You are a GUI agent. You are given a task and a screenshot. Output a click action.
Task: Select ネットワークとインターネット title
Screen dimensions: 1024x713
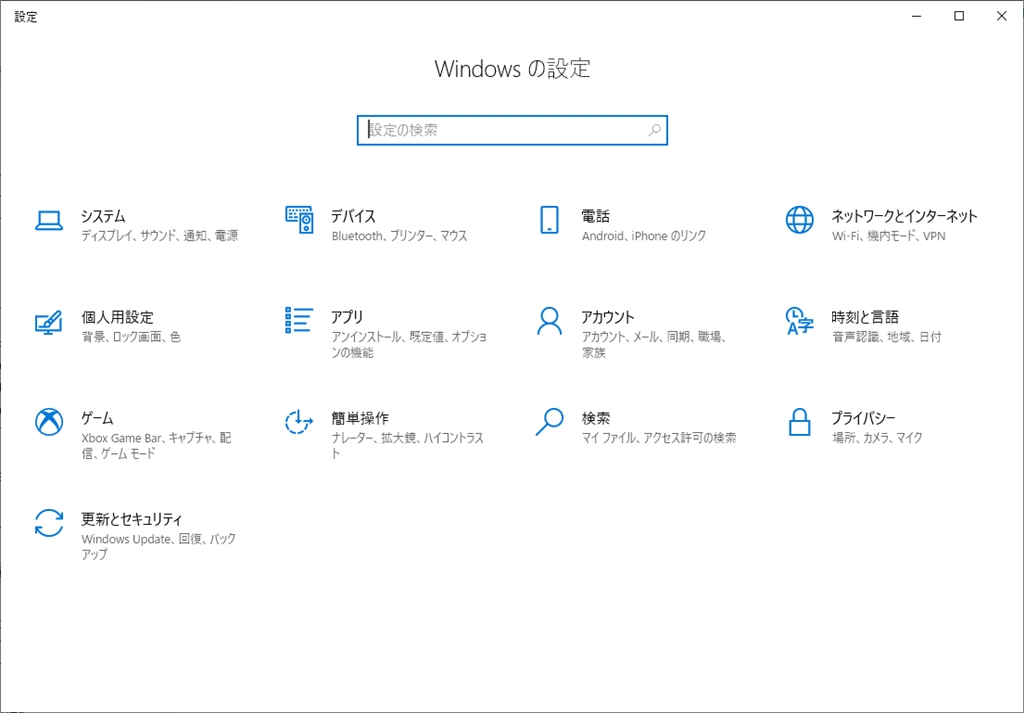tap(904, 216)
